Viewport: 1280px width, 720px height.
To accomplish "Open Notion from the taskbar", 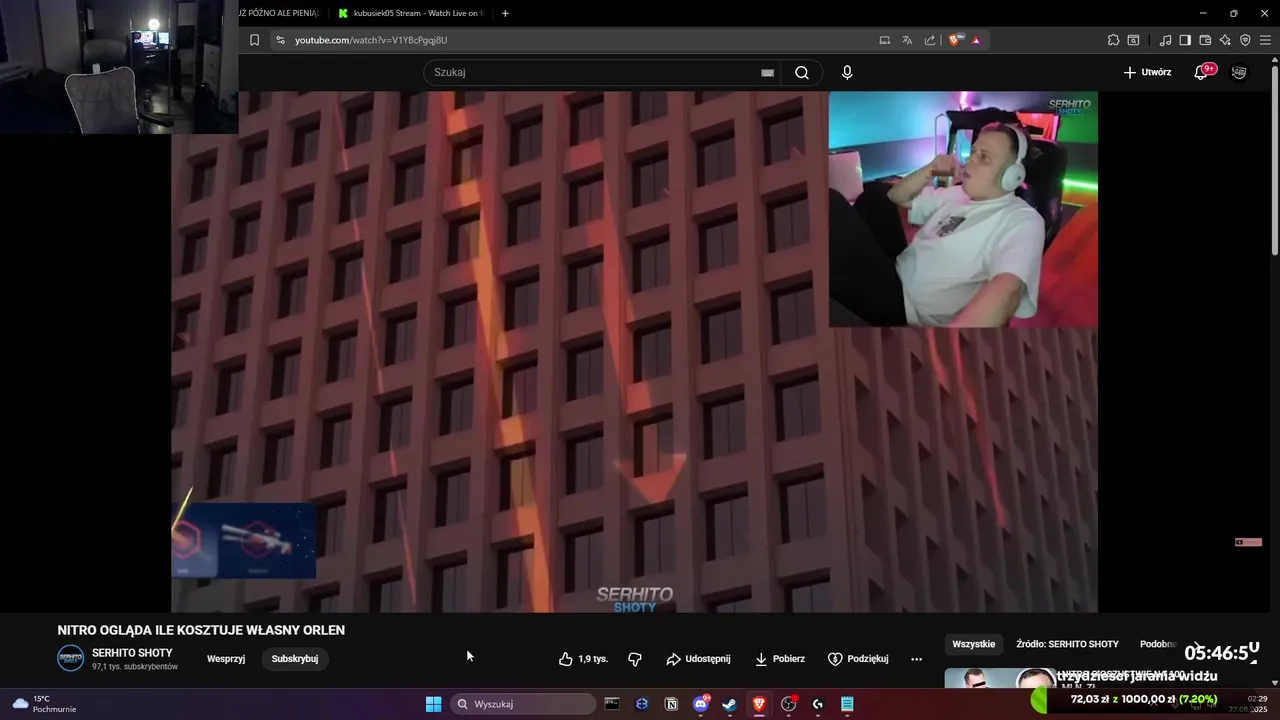I will [671, 704].
